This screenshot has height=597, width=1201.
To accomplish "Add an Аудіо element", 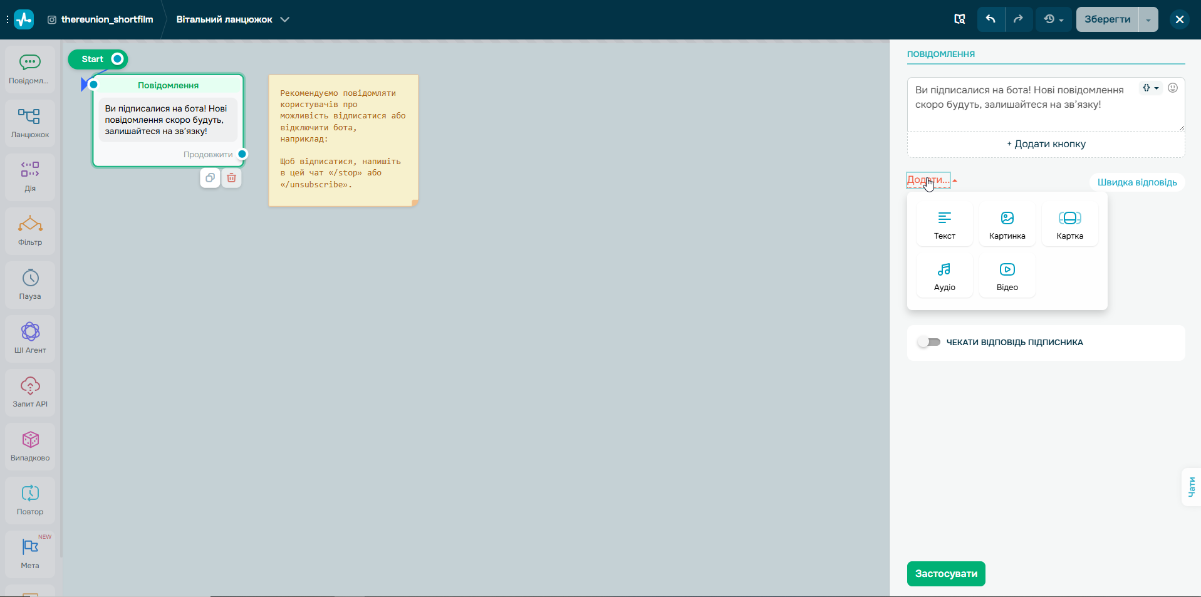I will [x=945, y=277].
